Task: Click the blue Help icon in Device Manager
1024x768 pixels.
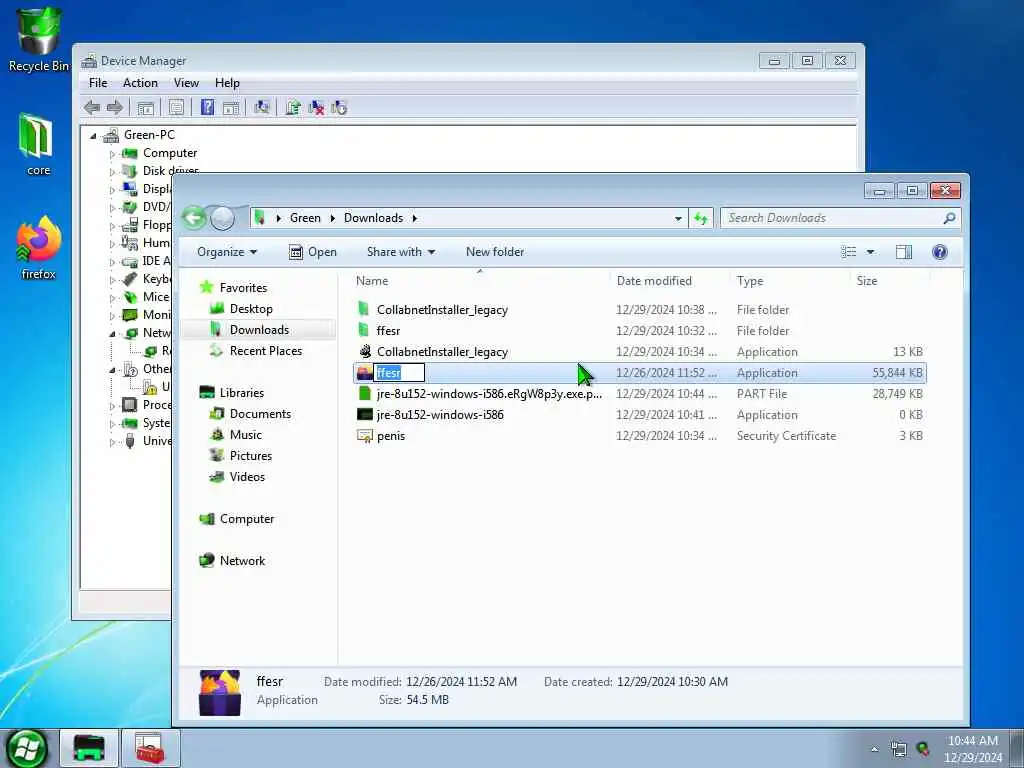Action: coord(207,107)
